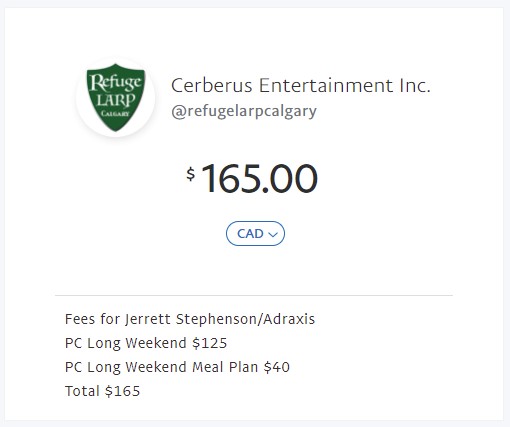The width and height of the screenshot is (510, 427).
Task: Expand the chevron arrow beside CAD
Action: 273,235
